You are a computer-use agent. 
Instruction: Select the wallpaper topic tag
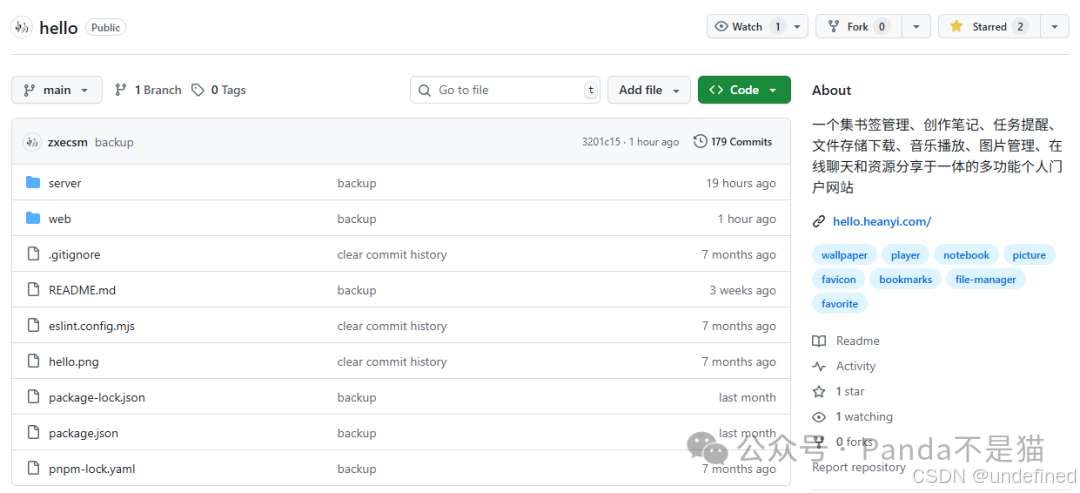(844, 255)
